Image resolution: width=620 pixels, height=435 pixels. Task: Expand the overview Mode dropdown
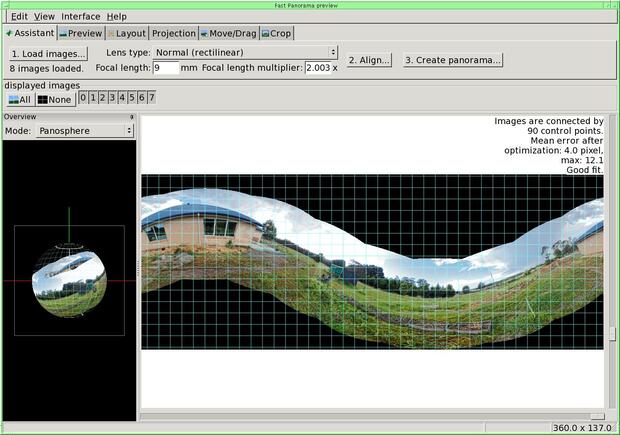tap(84, 130)
